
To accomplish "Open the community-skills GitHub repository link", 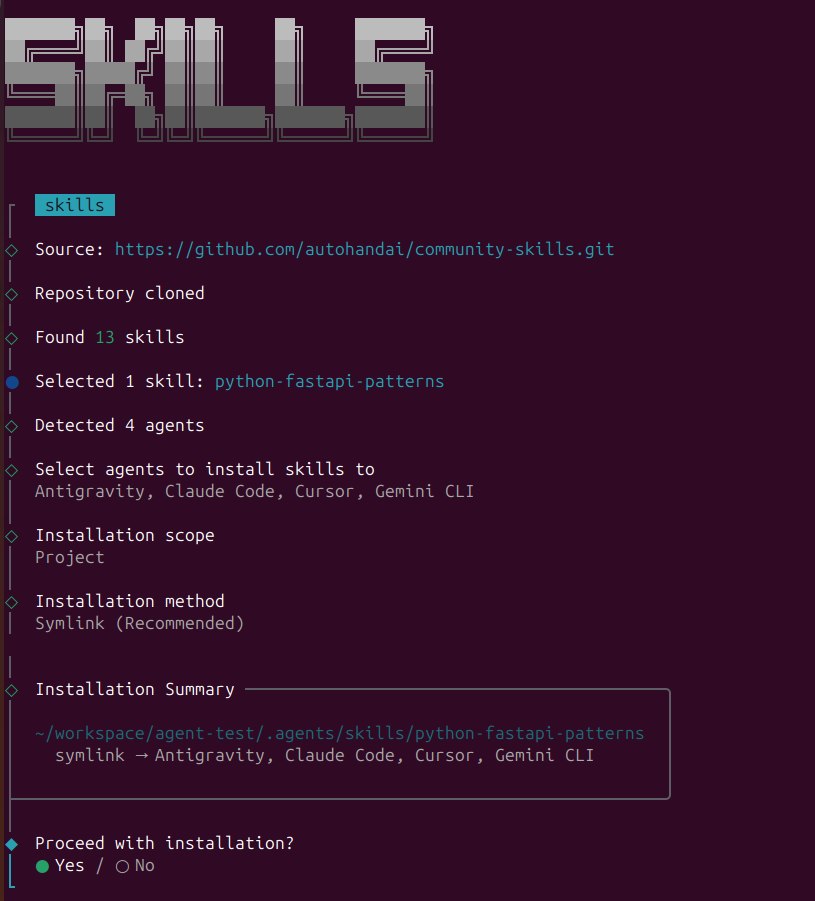I will [364, 249].
